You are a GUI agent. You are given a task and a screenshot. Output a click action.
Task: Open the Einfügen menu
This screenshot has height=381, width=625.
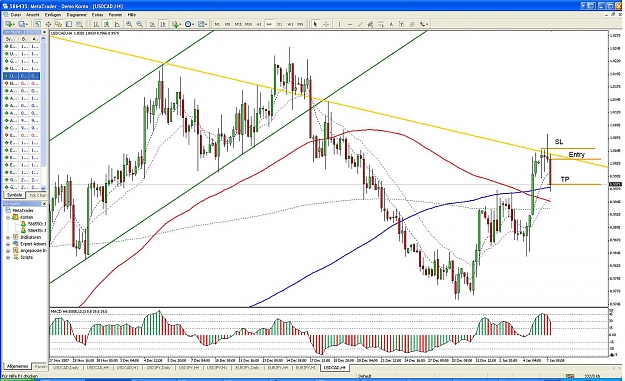click(53, 15)
